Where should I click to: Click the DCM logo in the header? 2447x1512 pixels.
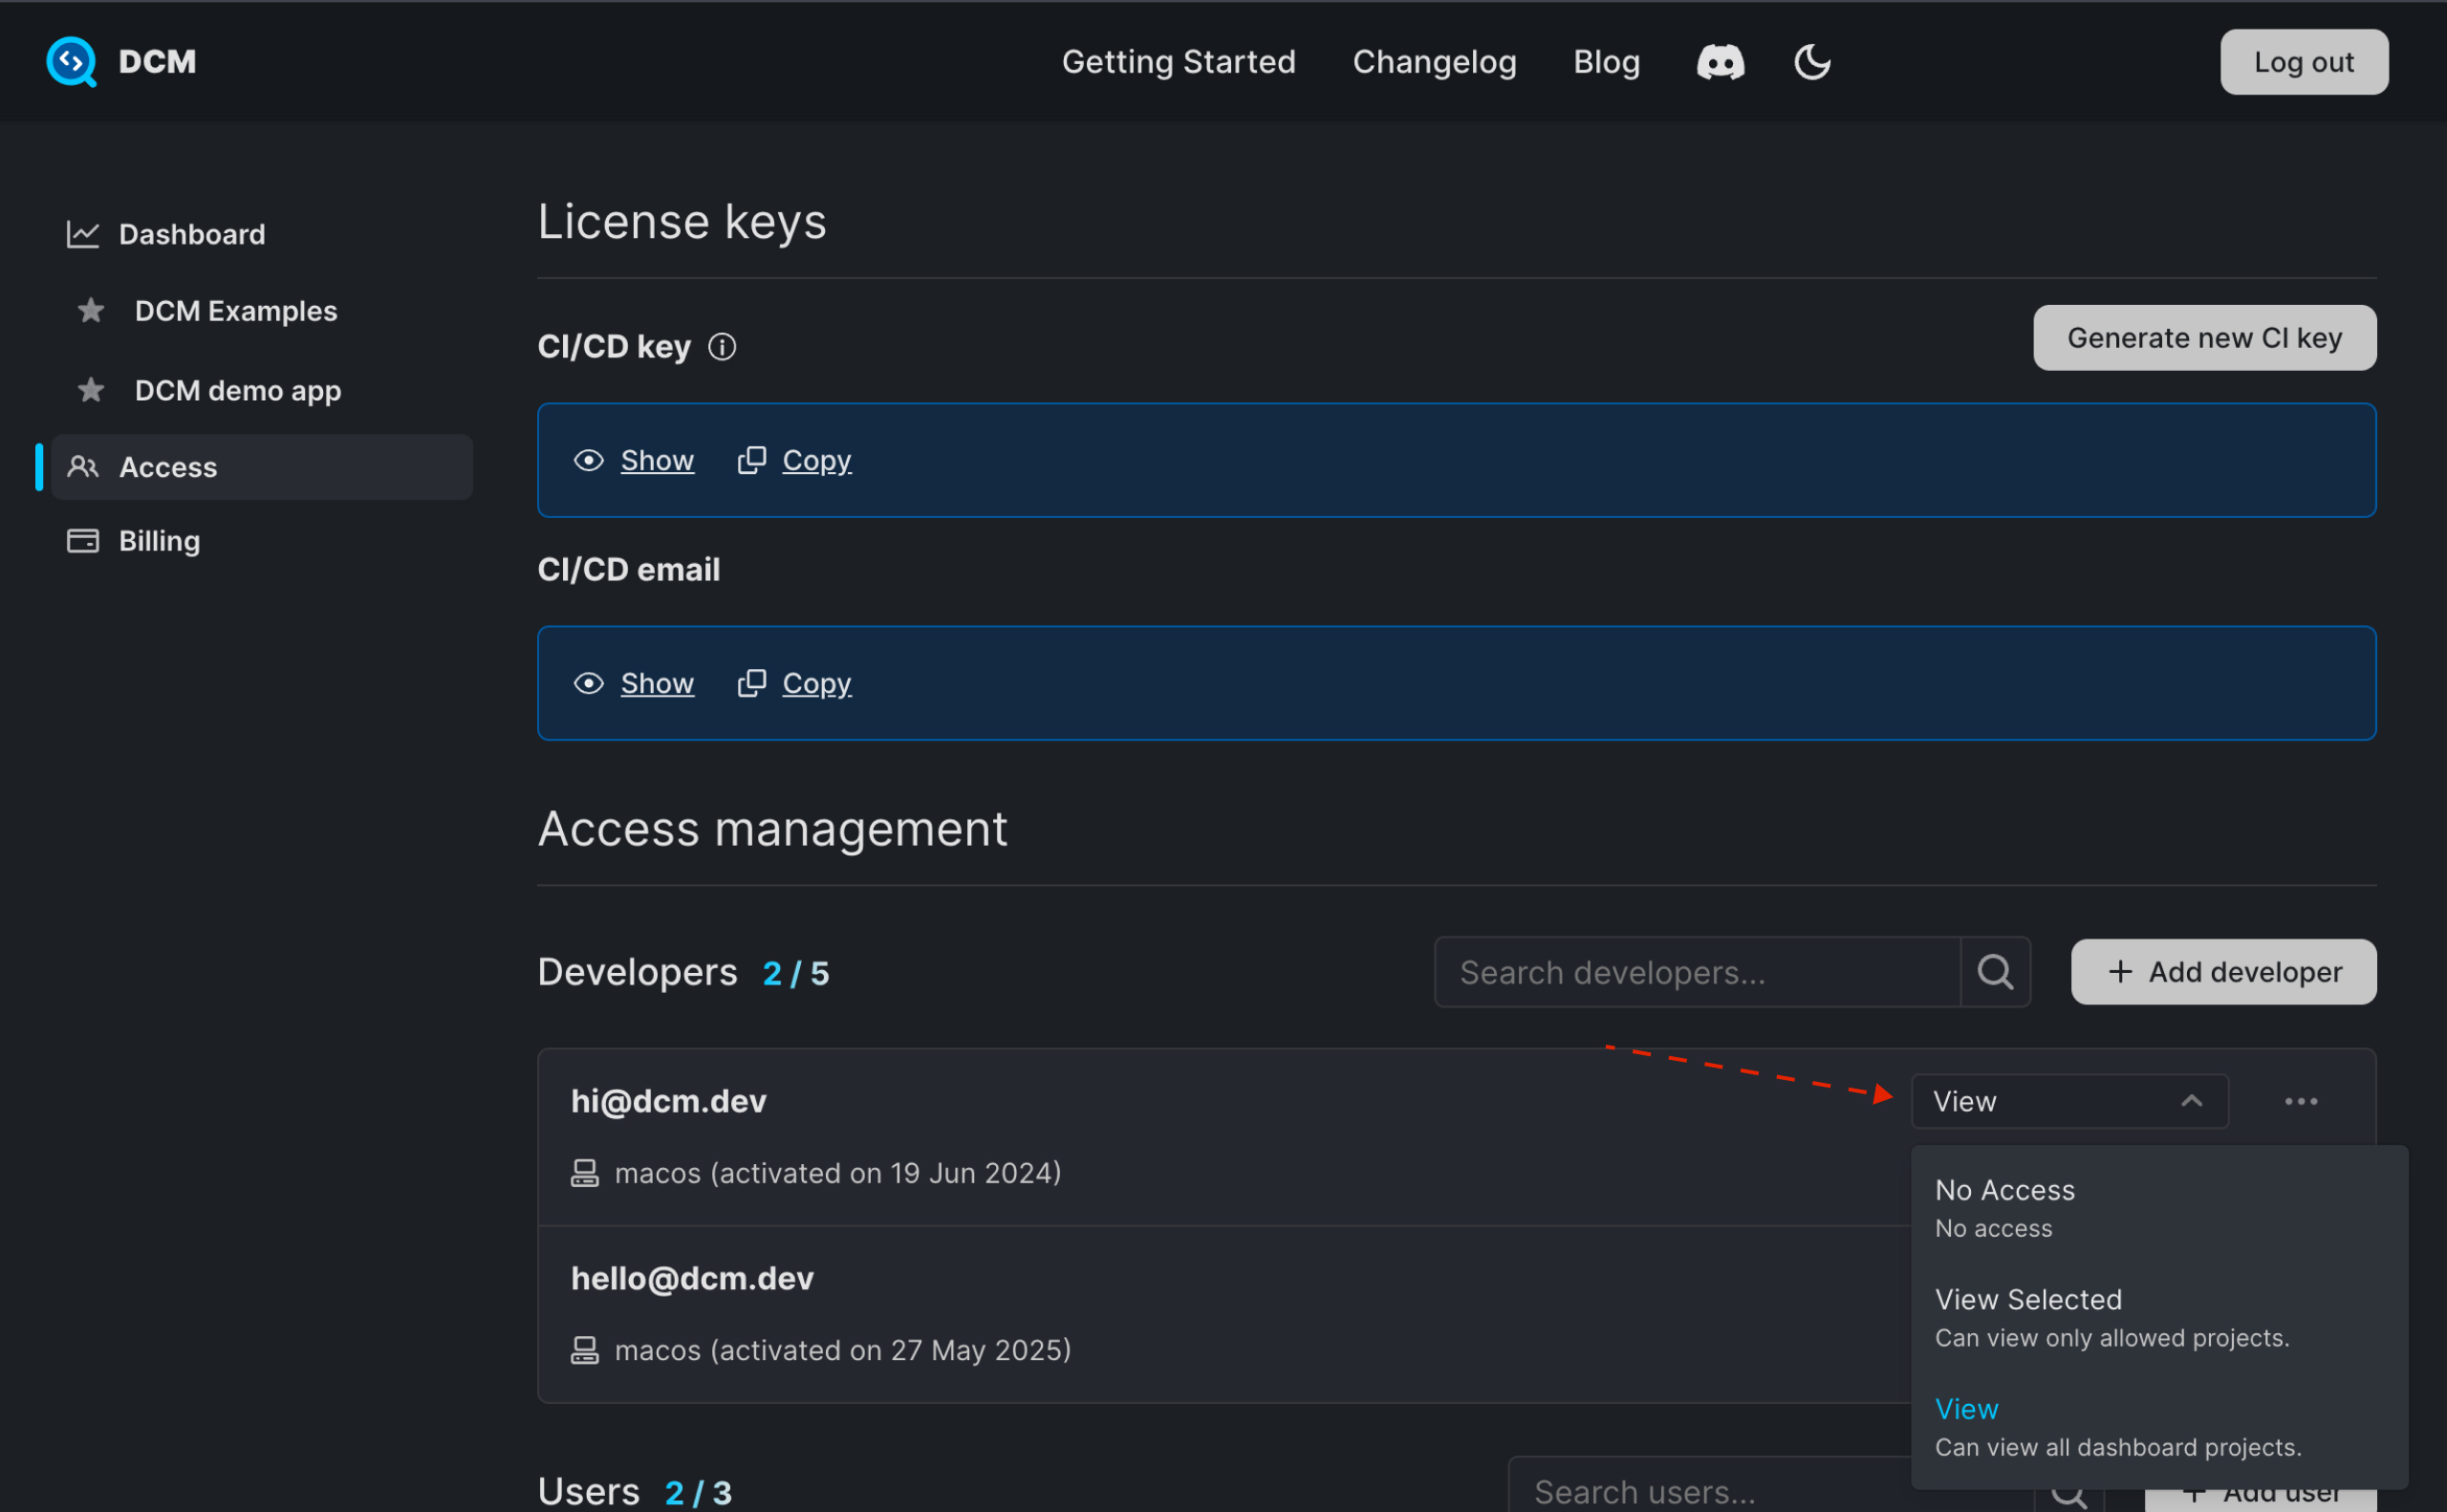point(70,61)
